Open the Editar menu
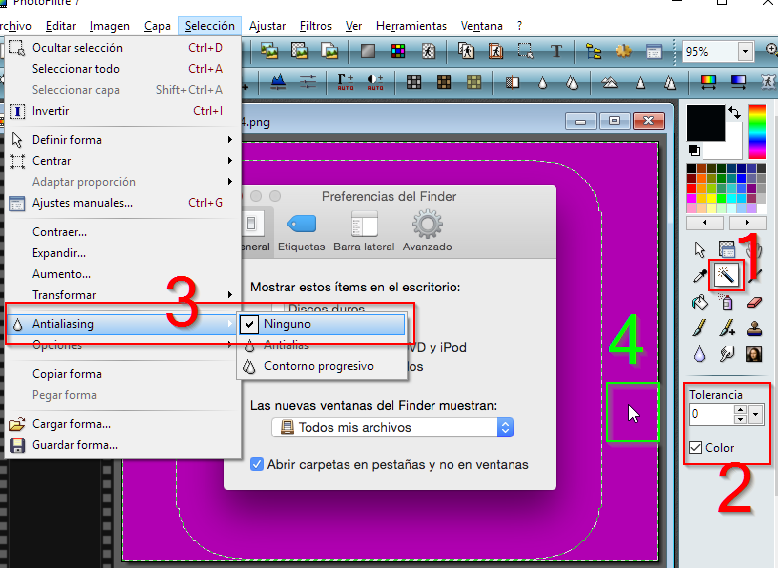This screenshot has width=778, height=568. pos(61,26)
